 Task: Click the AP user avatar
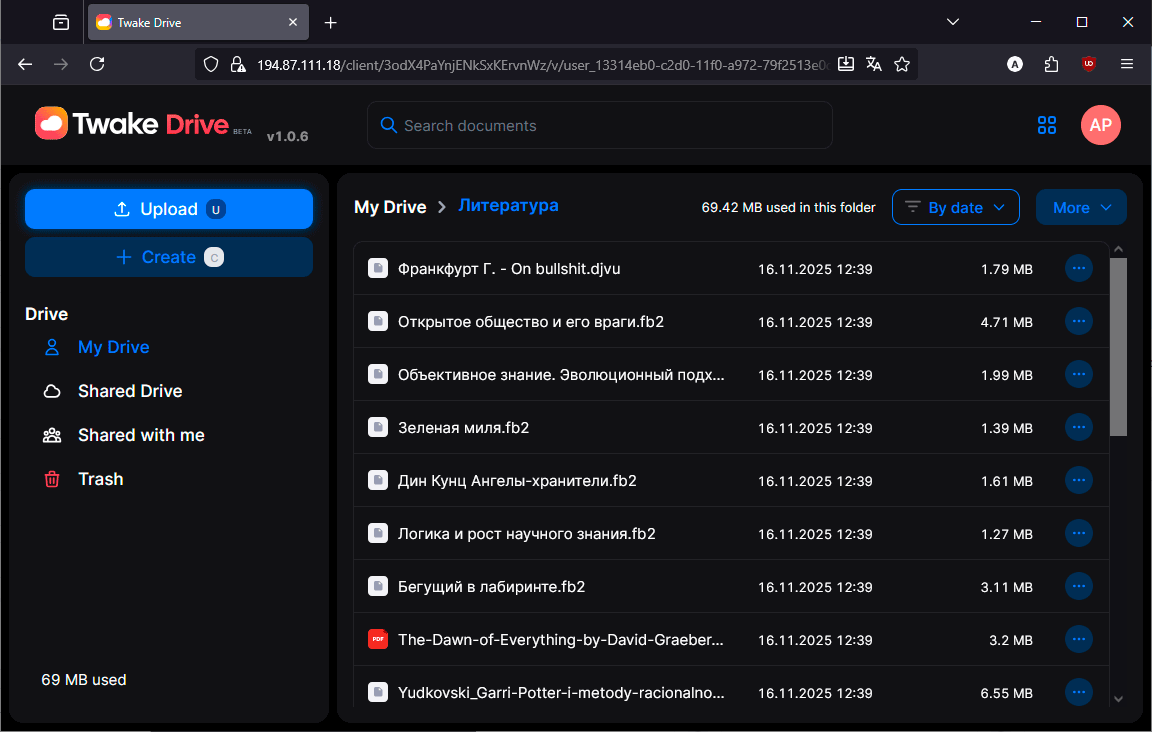(x=1100, y=125)
